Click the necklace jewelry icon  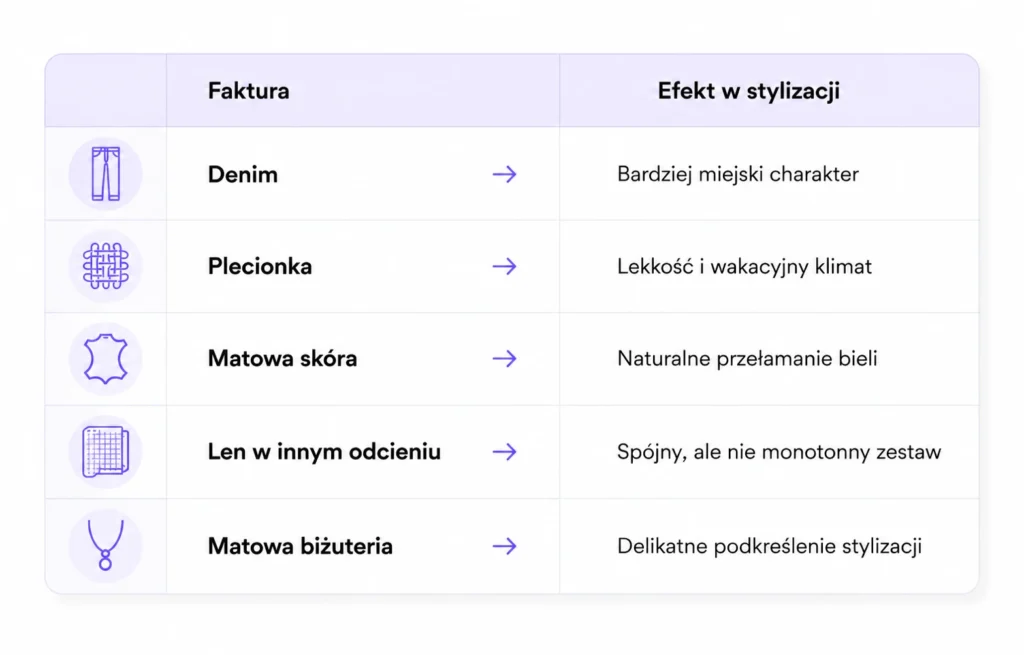pyautogui.click(x=106, y=545)
